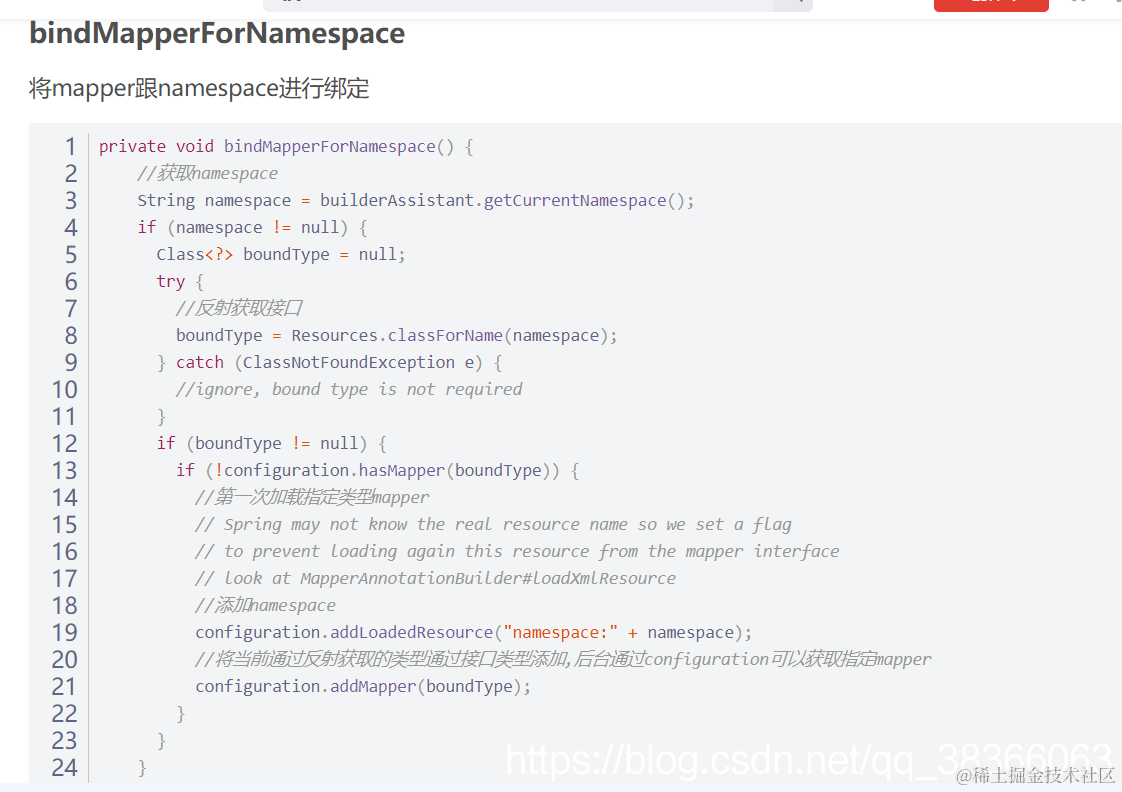Click the comment '//添加namespace'

coord(265,605)
